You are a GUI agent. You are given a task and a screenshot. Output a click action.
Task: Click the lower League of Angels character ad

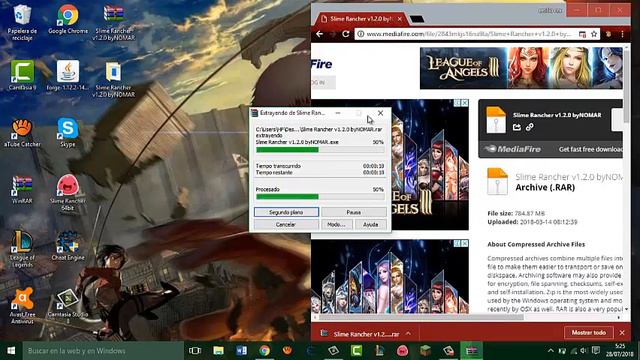[x=390, y=277]
